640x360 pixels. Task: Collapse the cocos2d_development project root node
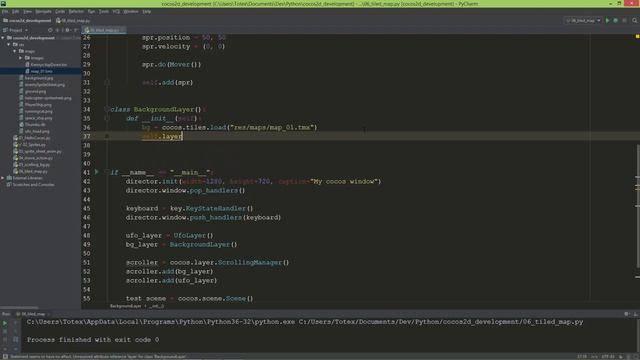(x=3, y=38)
